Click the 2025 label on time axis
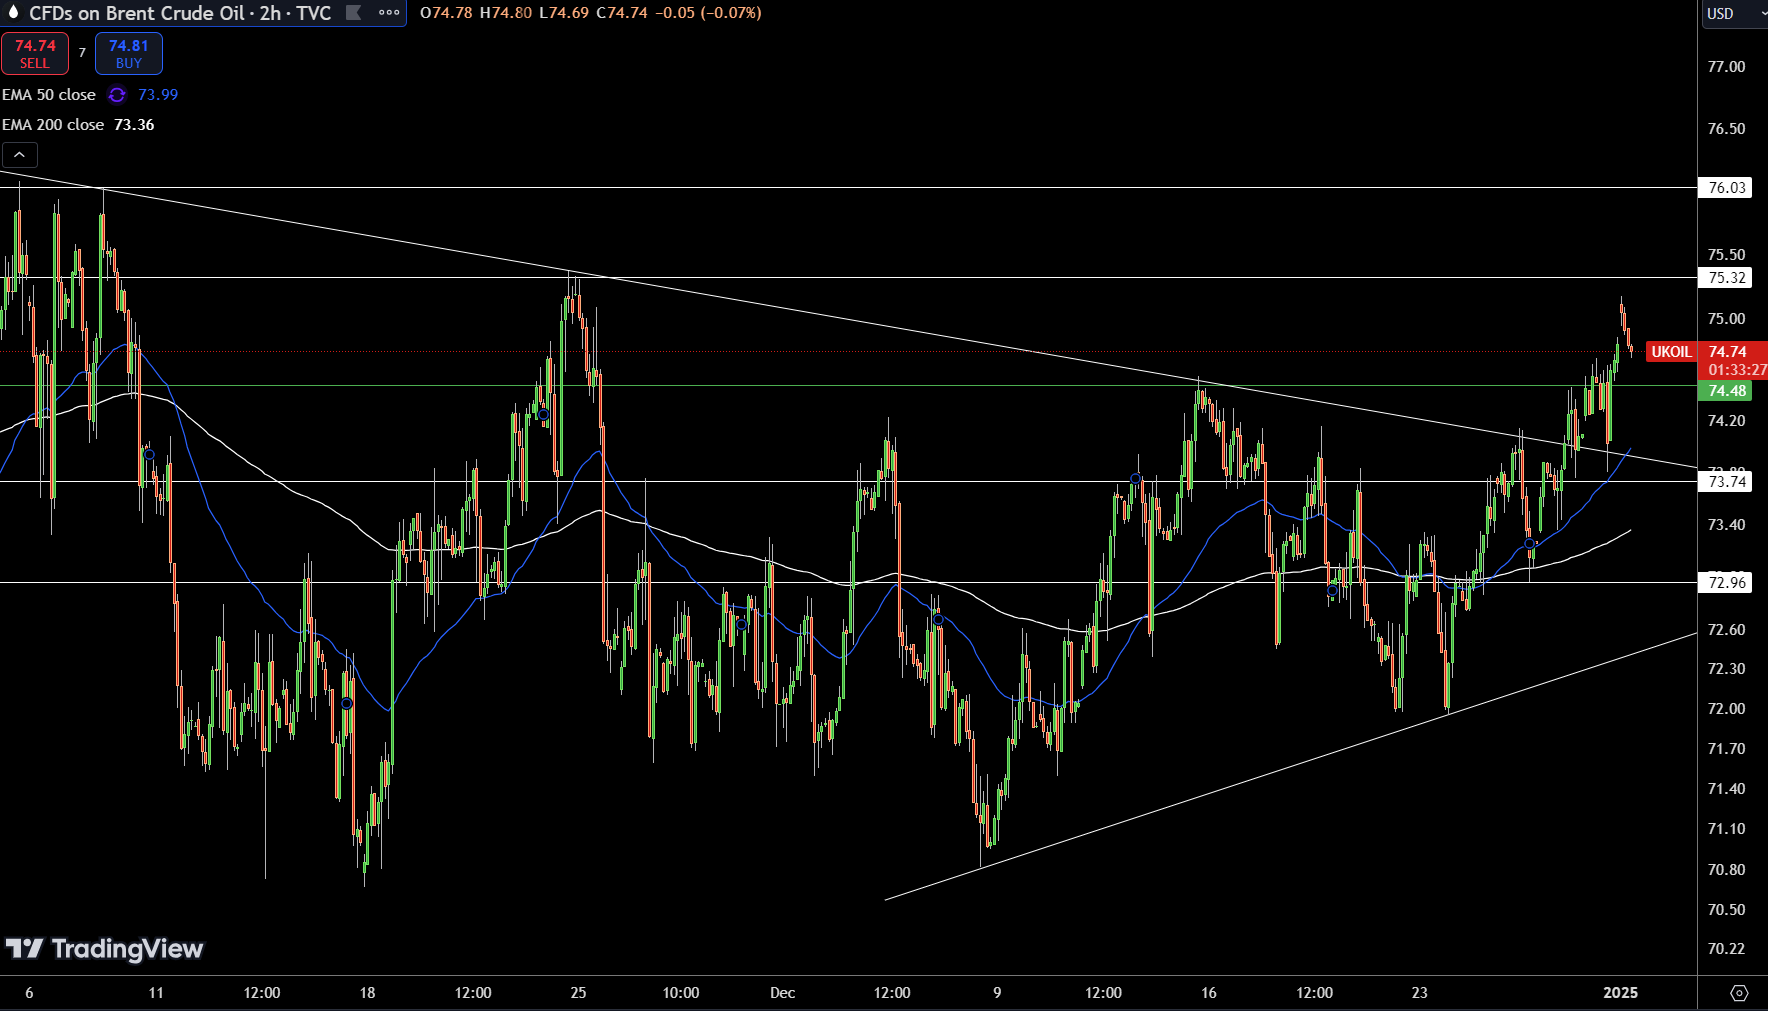The height and width of the screenshot is (1011, 1768). pyautogui.click(x=1620, y=993)
